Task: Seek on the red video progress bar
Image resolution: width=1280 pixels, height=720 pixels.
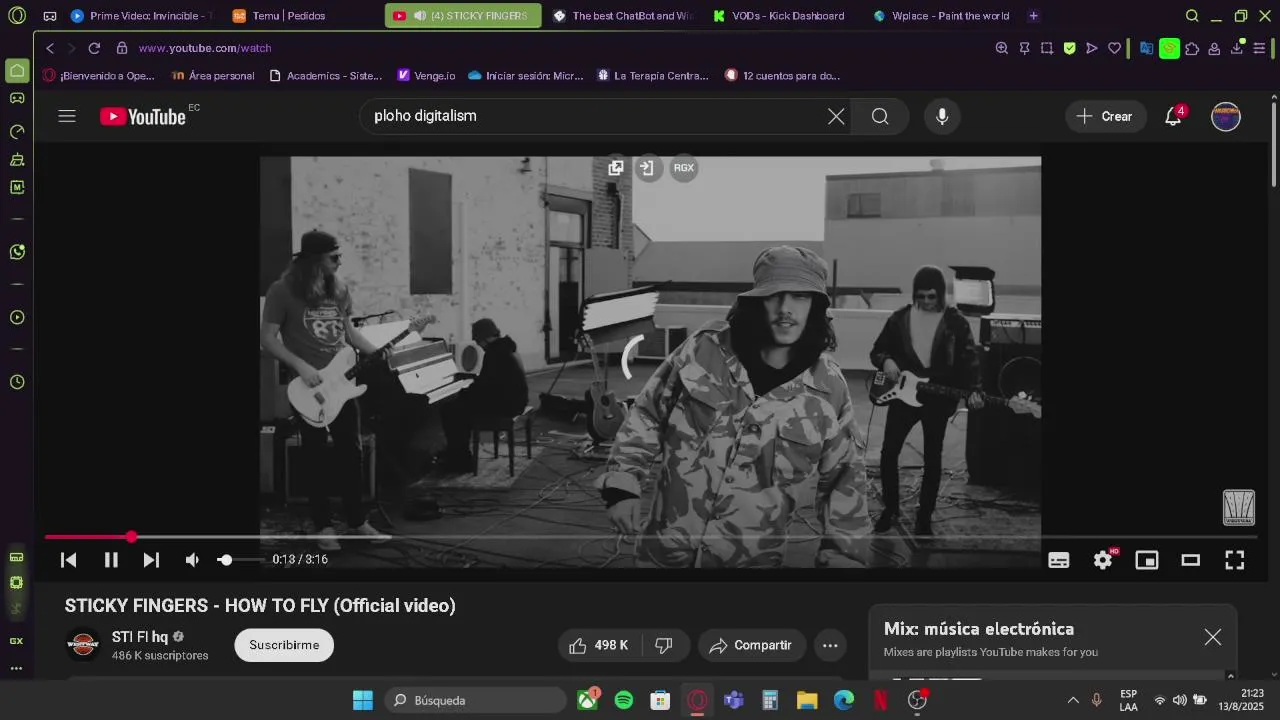Action: point(650,537)
